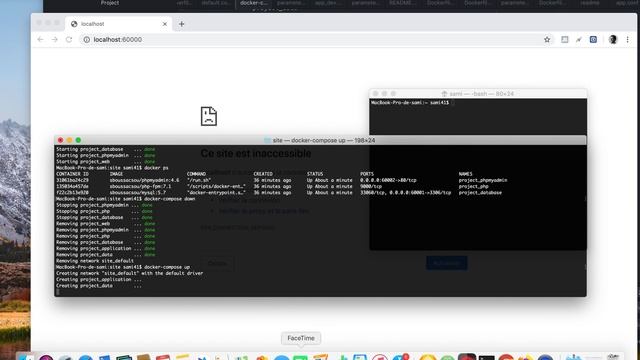
Task: Open a new Chrome tab
Action: tap(182, 24)
